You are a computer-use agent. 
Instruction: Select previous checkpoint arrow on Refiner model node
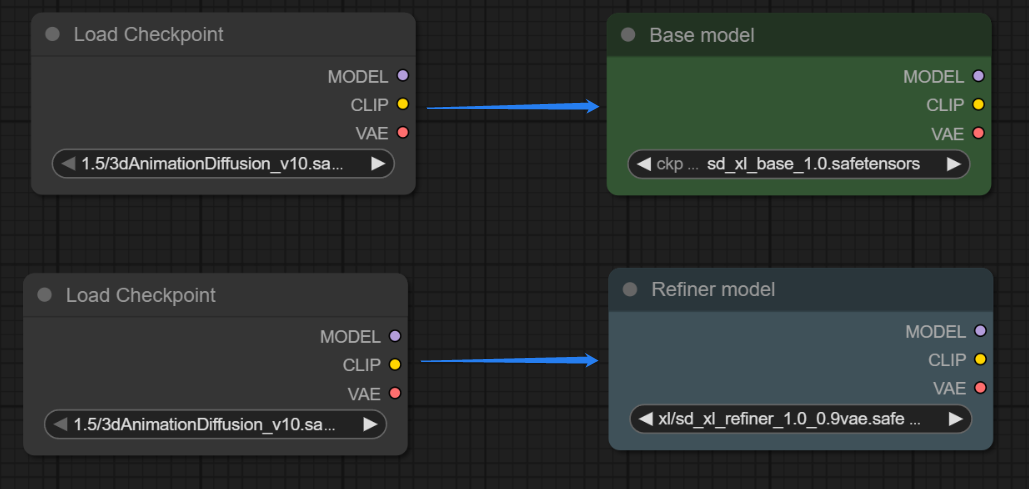pos(647,419)
